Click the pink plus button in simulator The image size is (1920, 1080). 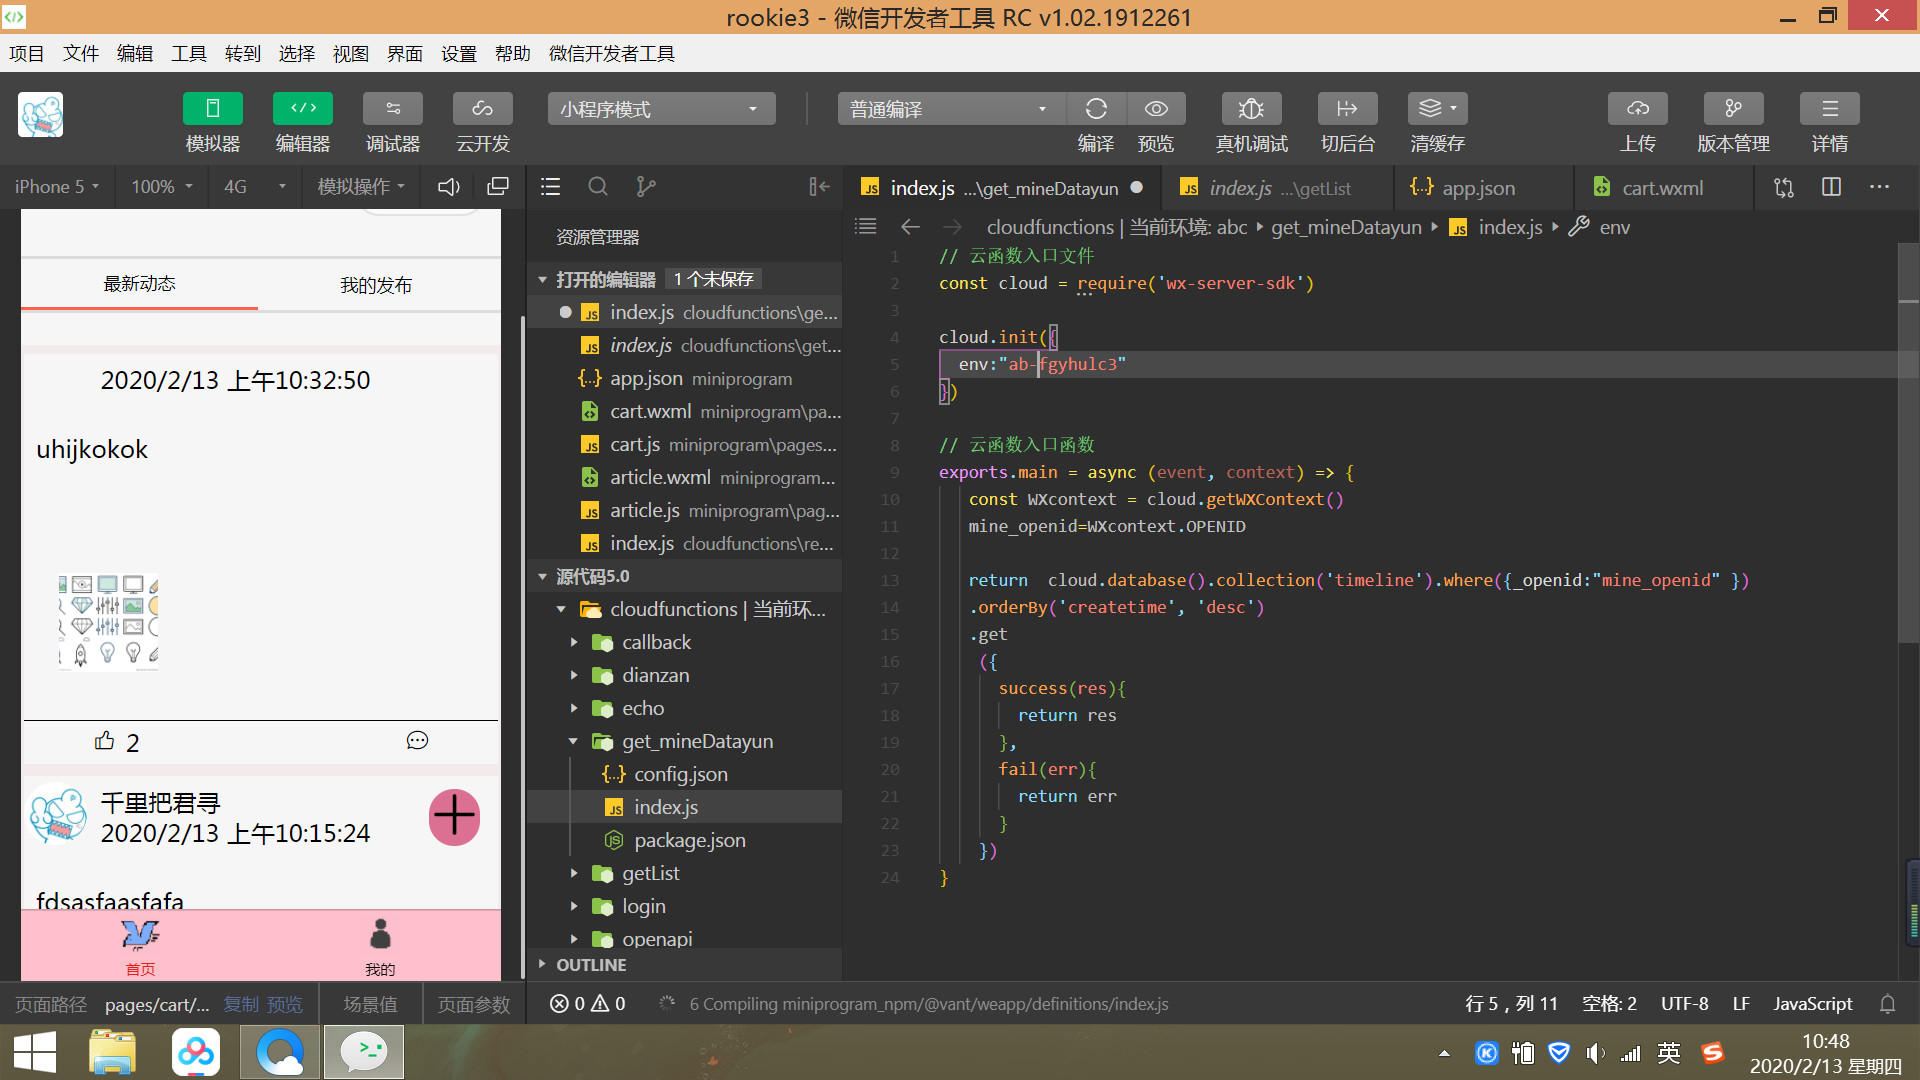tap(454, 817)
